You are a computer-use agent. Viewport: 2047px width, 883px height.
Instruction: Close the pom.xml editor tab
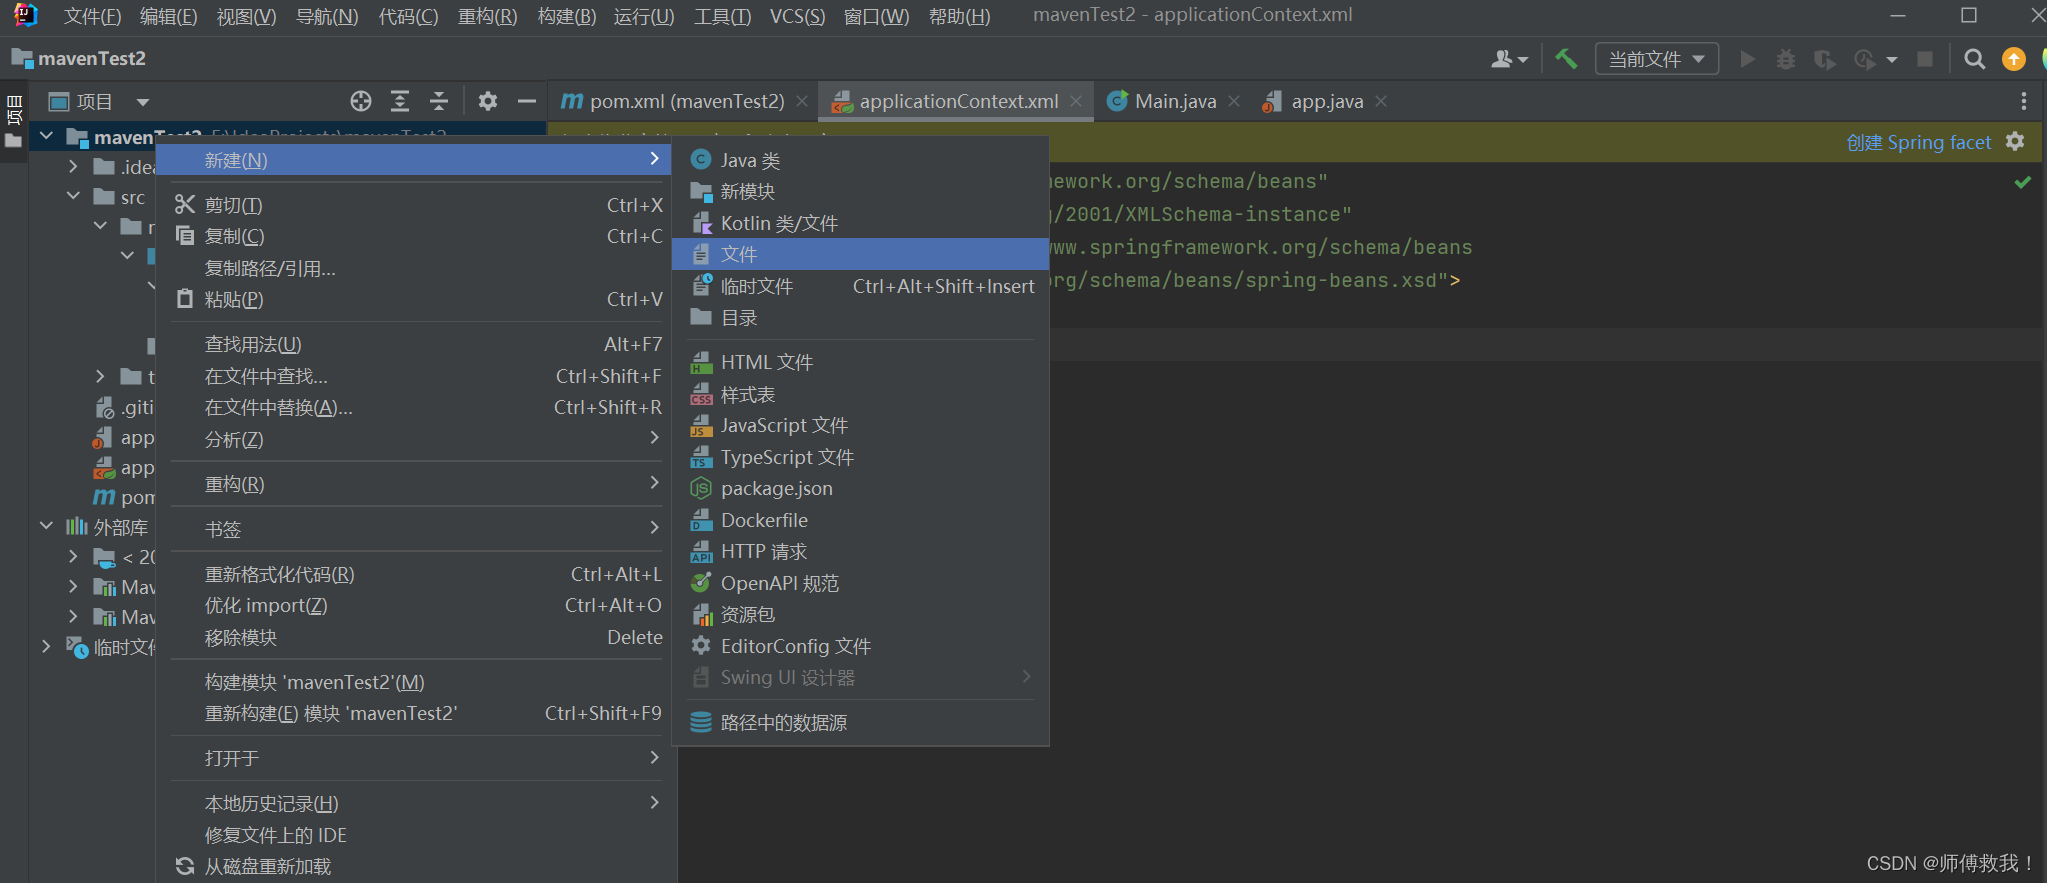tap(802, 101)
